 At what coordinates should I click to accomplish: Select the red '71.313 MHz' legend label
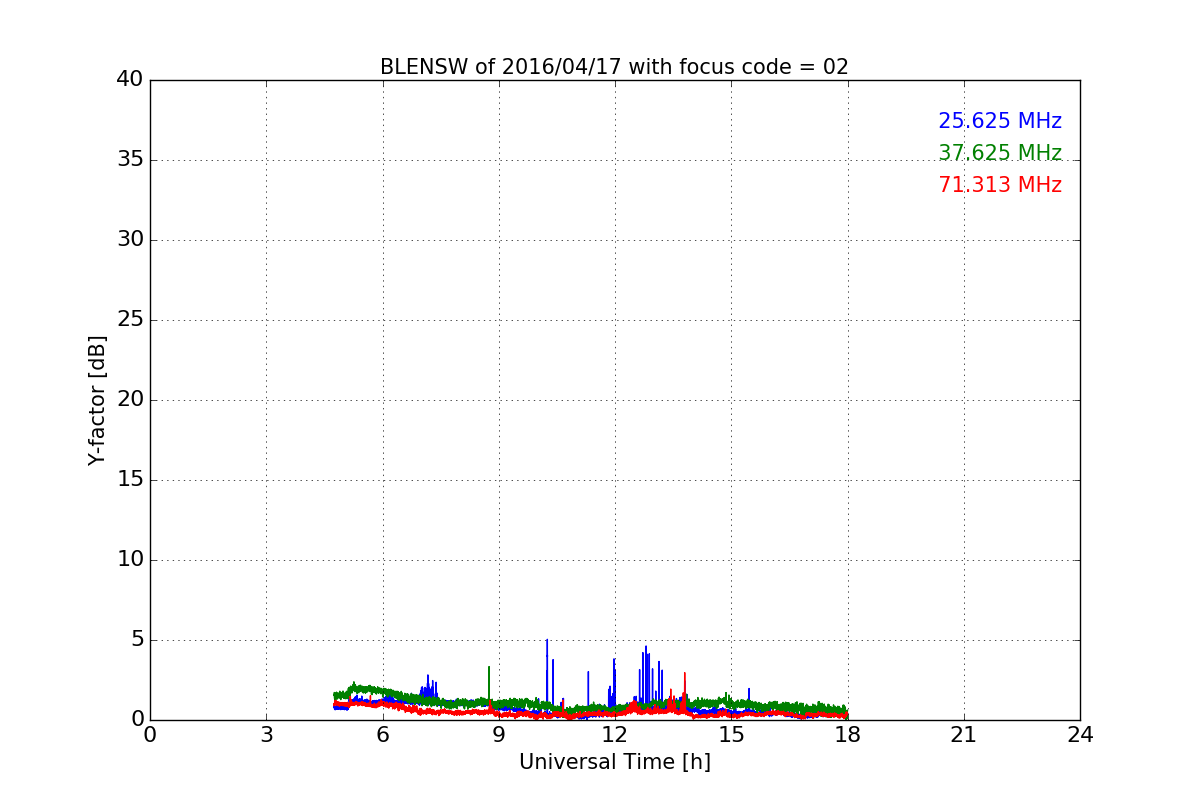[1000, 185]
